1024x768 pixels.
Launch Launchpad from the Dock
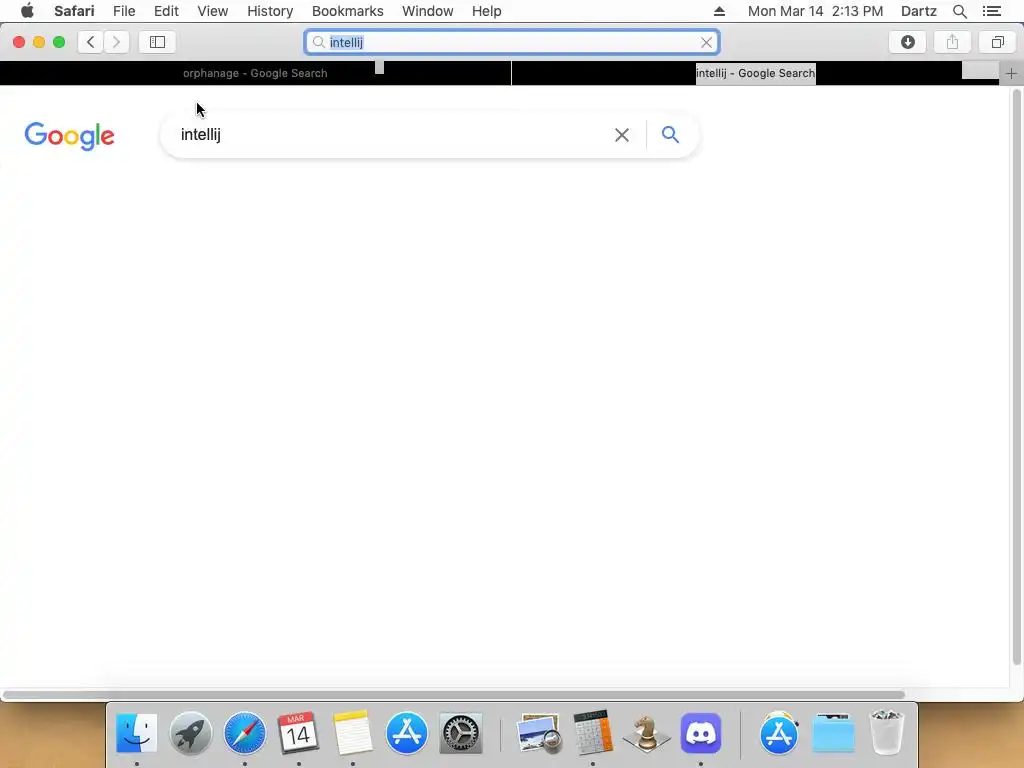(191, 733)
